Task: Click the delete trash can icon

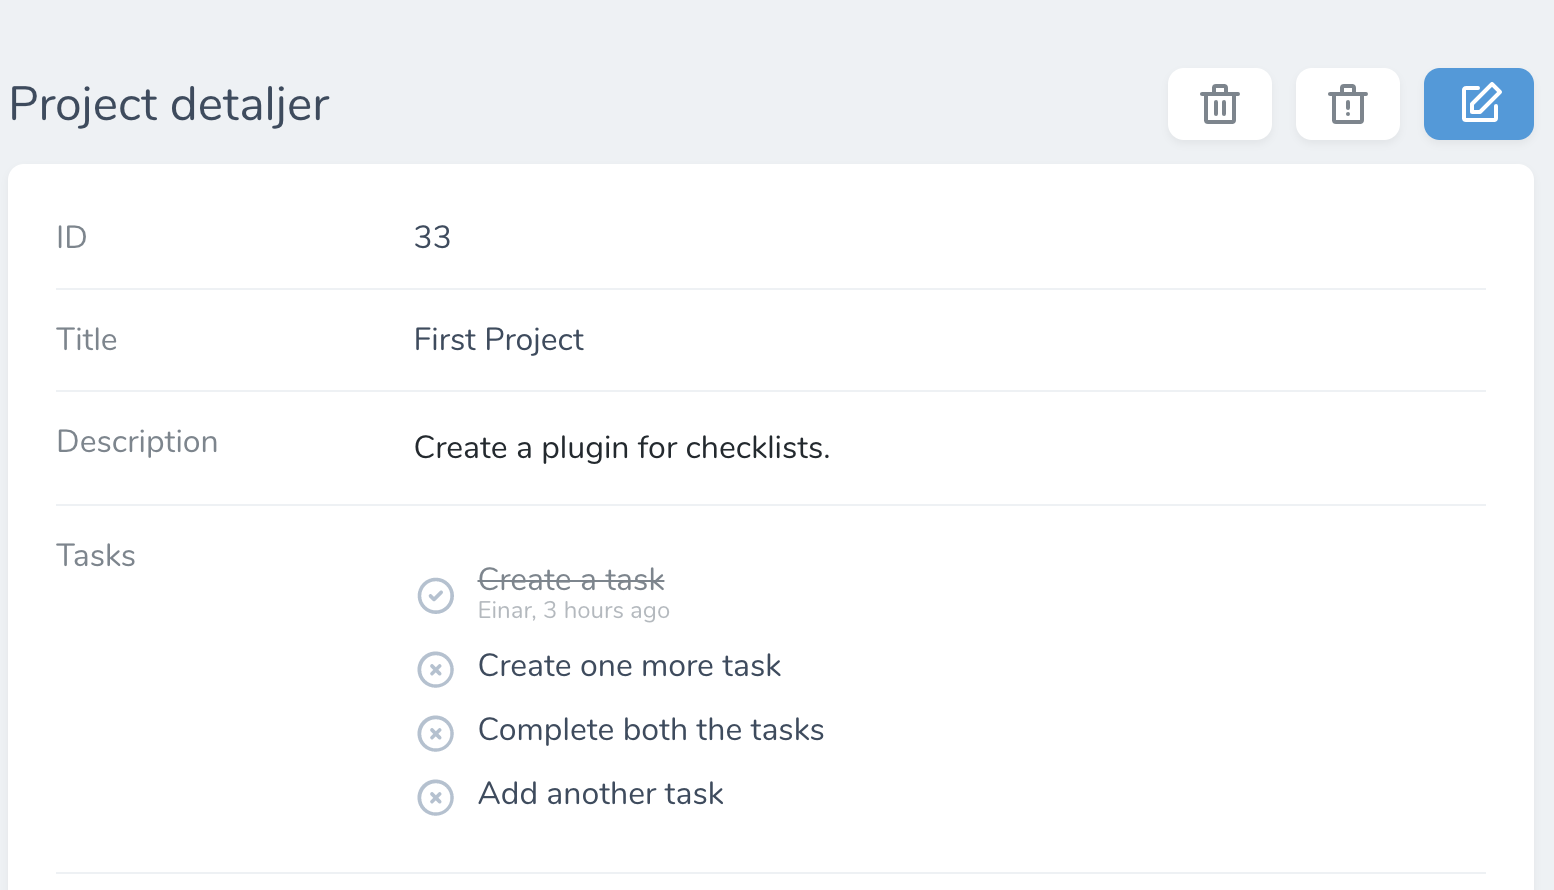Action: coord(1219,104)
